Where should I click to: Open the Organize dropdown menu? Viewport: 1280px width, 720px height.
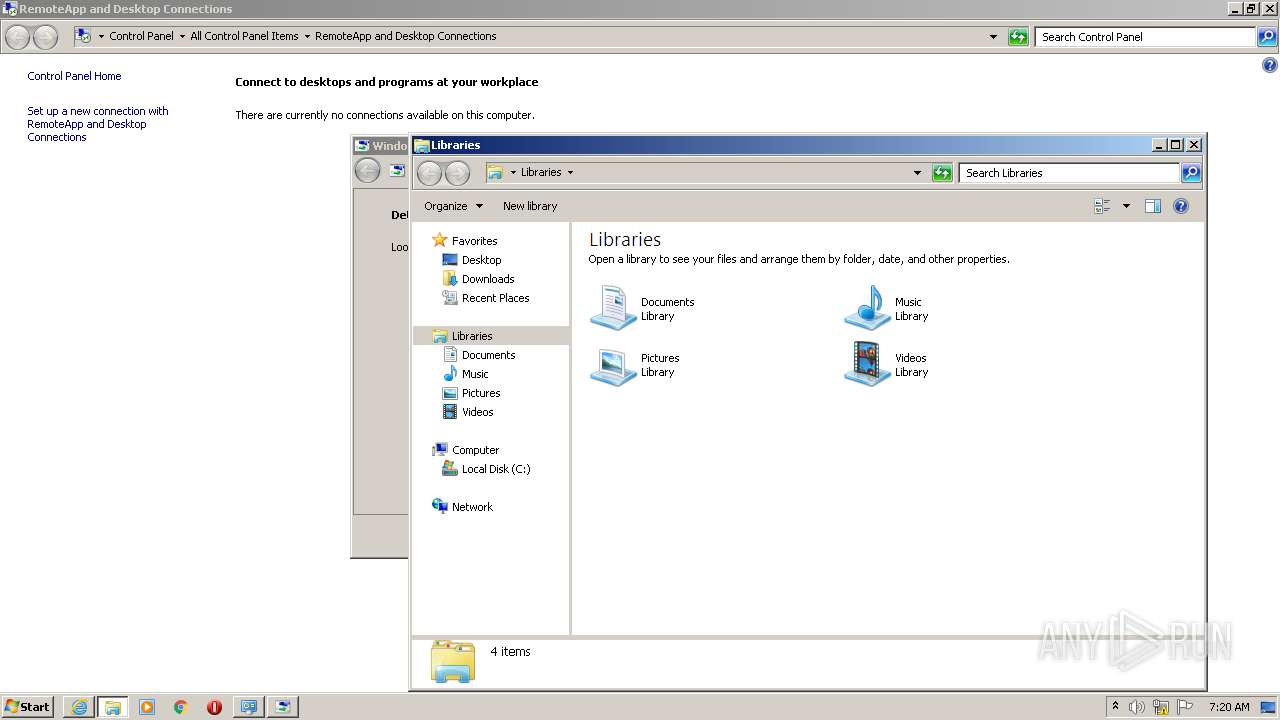click(453, 206)
